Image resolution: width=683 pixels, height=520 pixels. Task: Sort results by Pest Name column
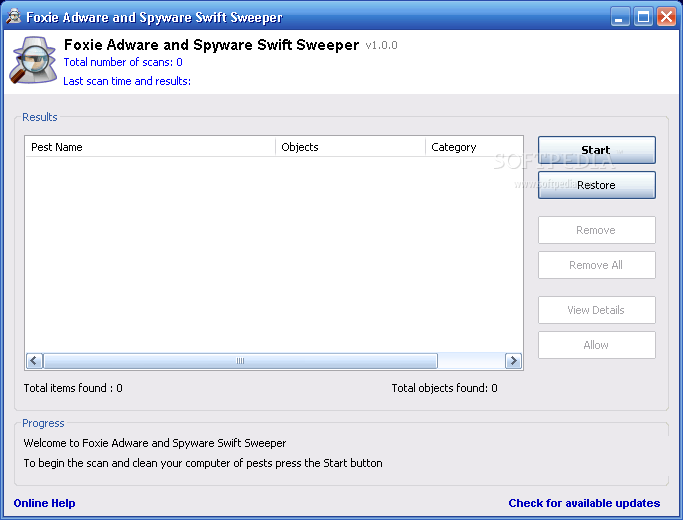click(x=150, y=147)
